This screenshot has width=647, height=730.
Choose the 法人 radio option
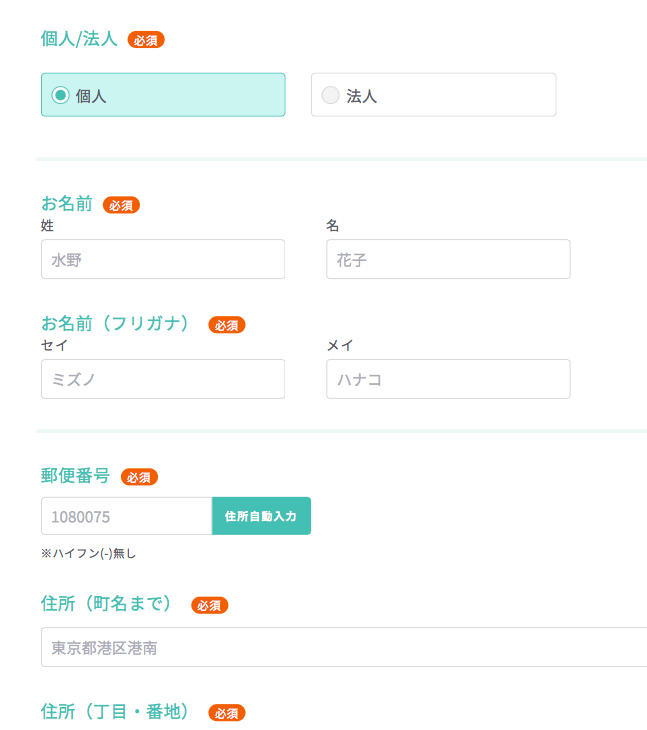coord(330,95)
